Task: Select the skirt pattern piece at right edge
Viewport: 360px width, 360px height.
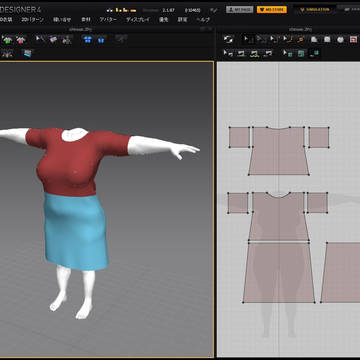Action: click(341, 272)
